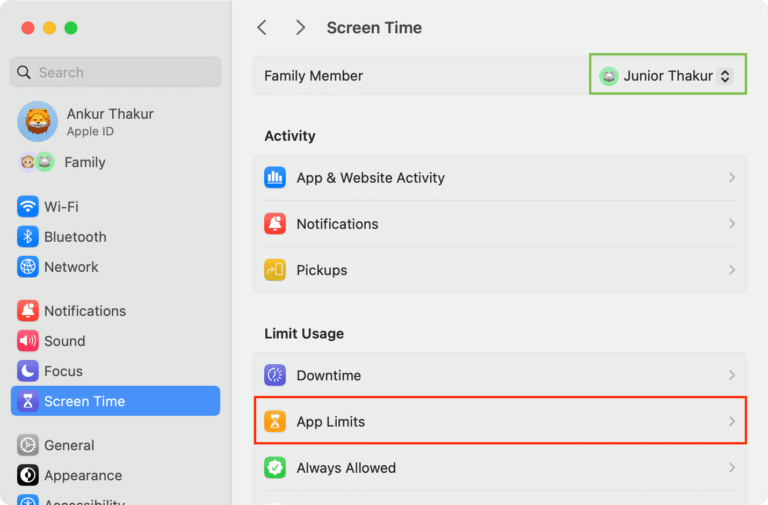Expand Downtime row chevron
Screen dimensions: 768x505
pyautogui.click(x=732, y=375)
